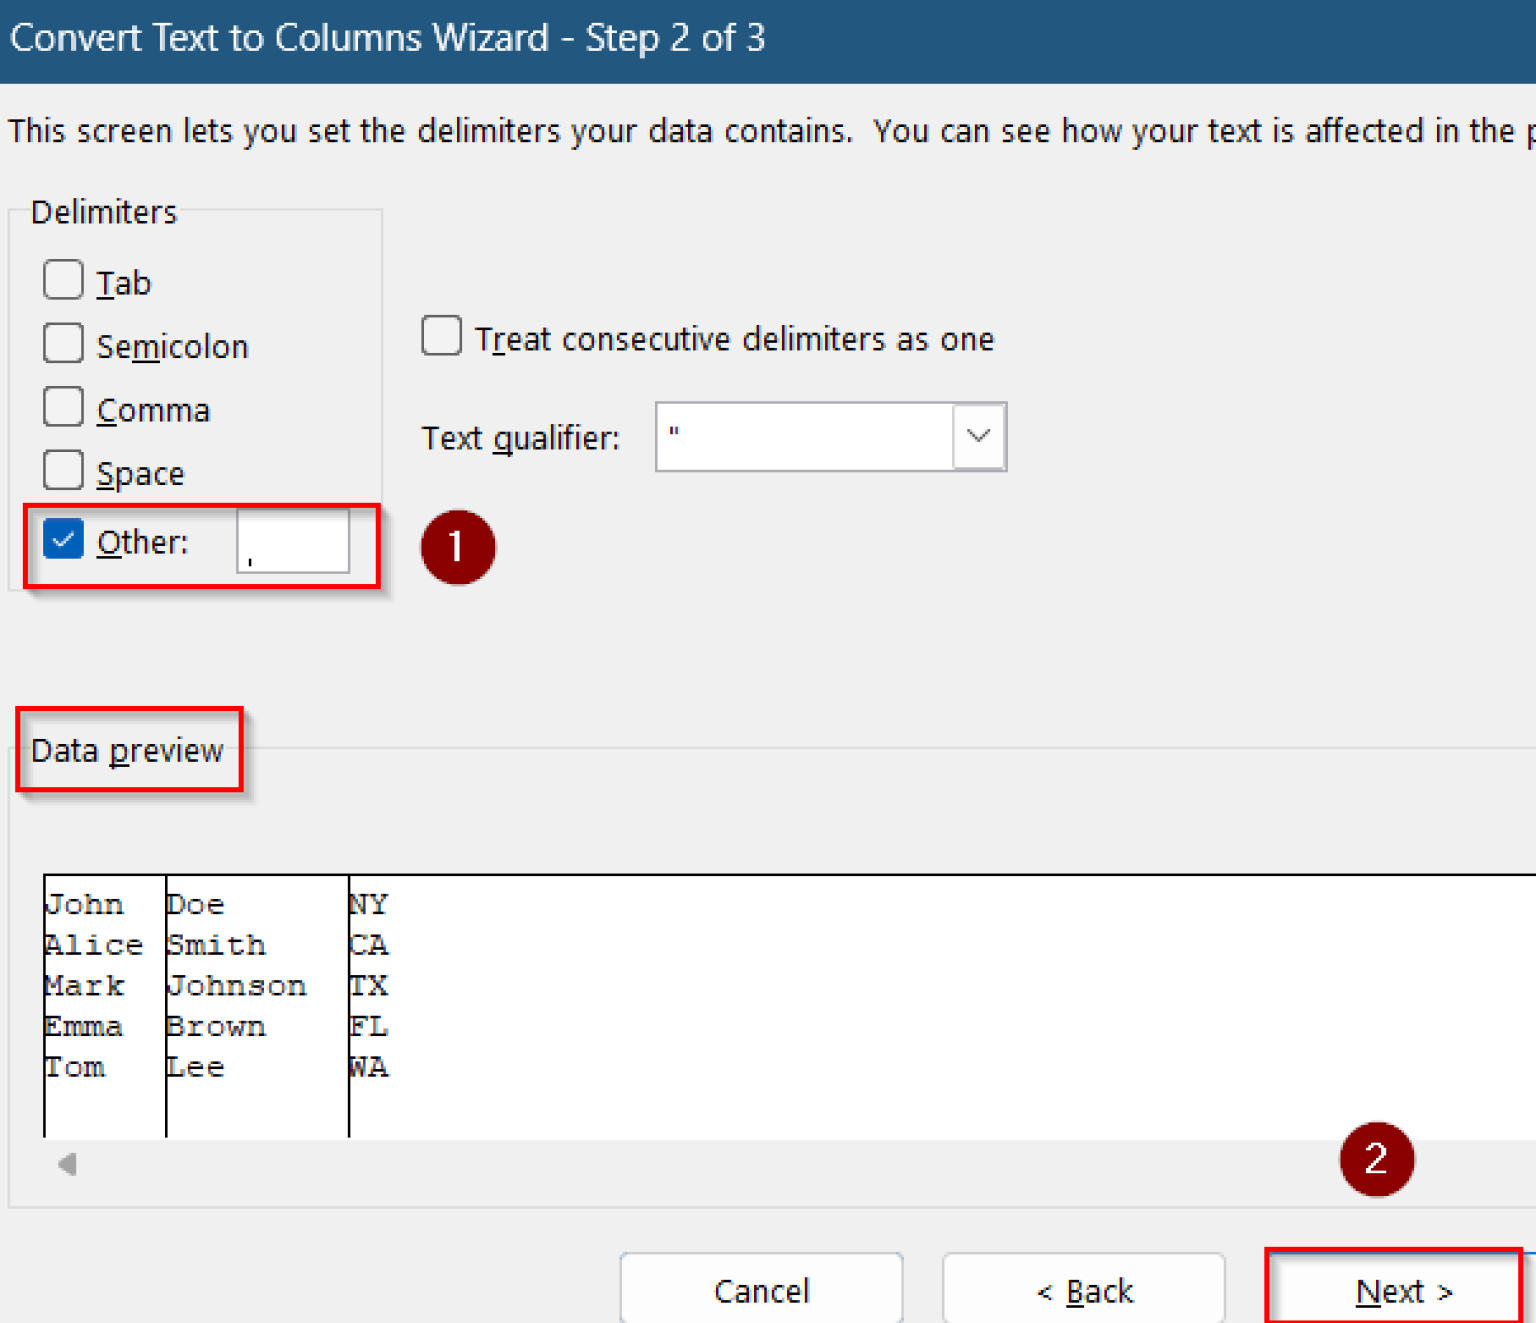Enable the Space delimiter checkbox

pos(63,470)
